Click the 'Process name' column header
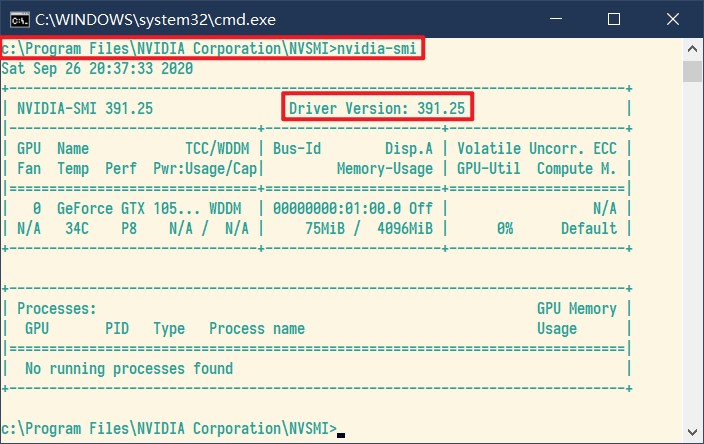 coord(257,328)
